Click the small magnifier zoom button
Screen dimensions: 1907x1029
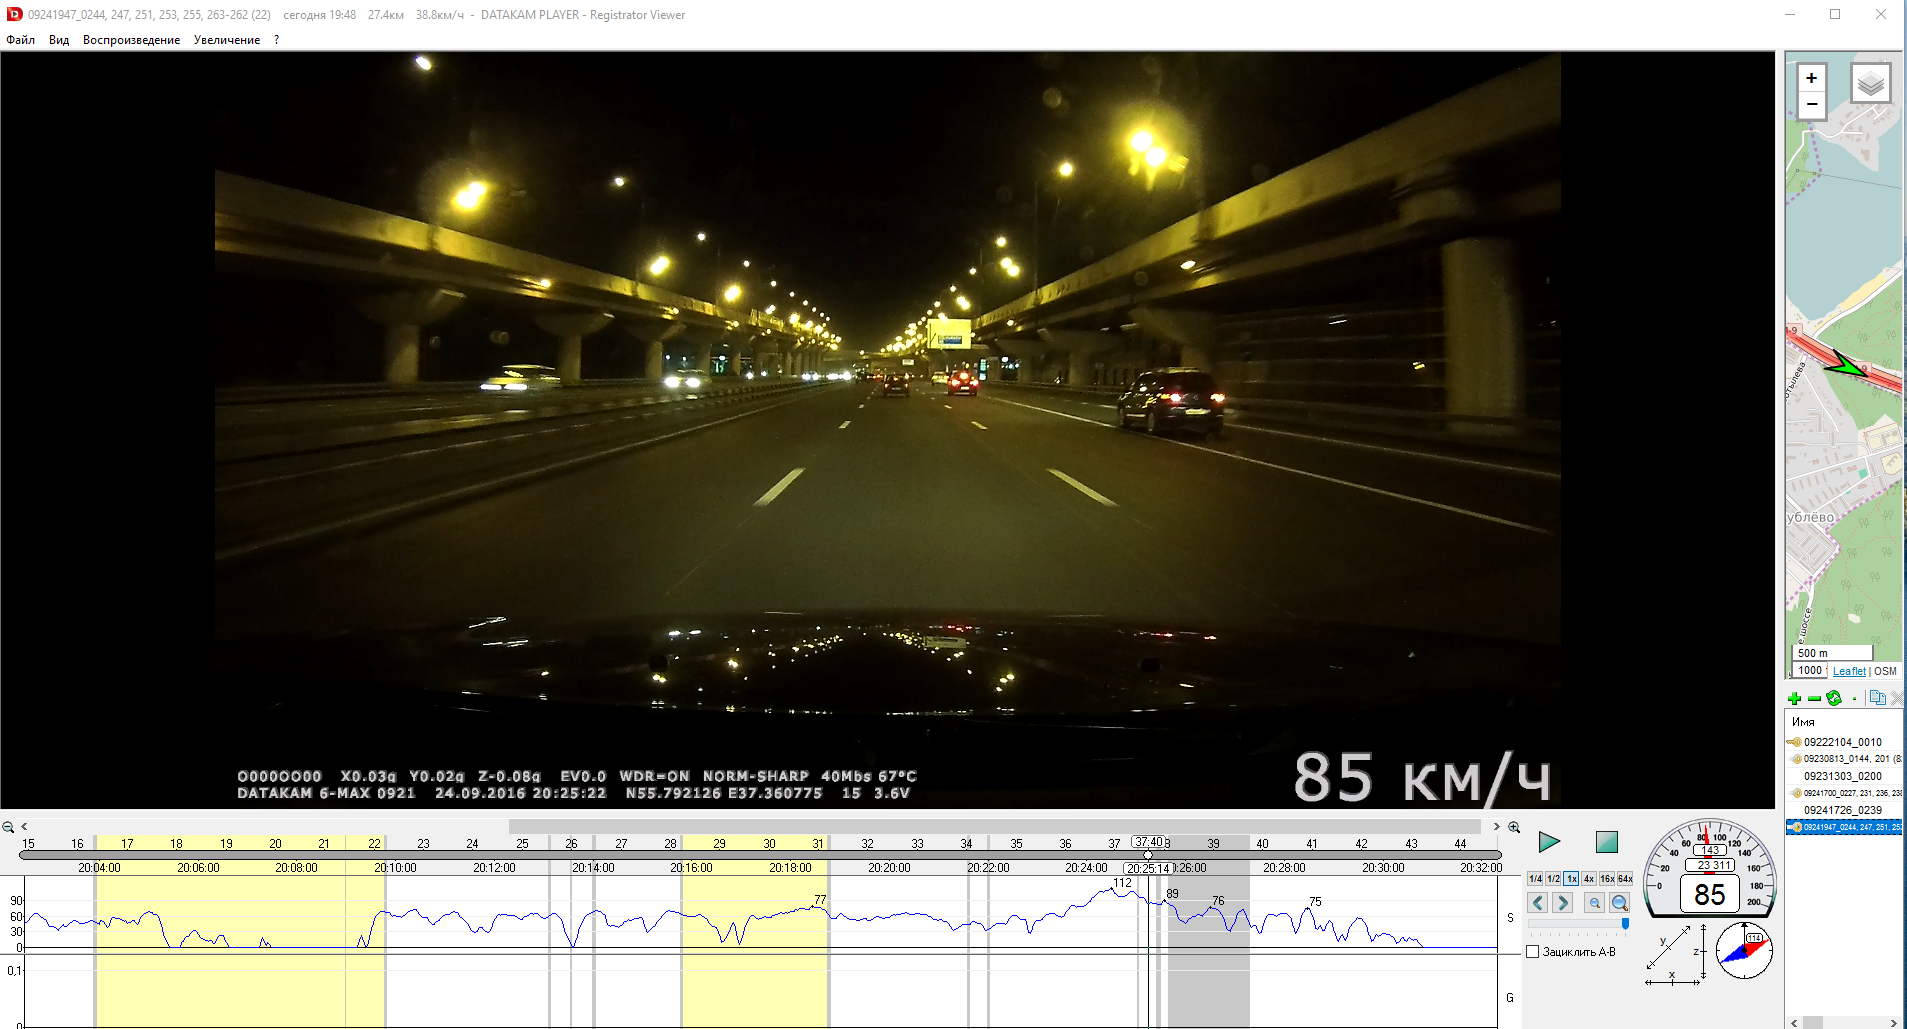click(x=1594, y=903)
